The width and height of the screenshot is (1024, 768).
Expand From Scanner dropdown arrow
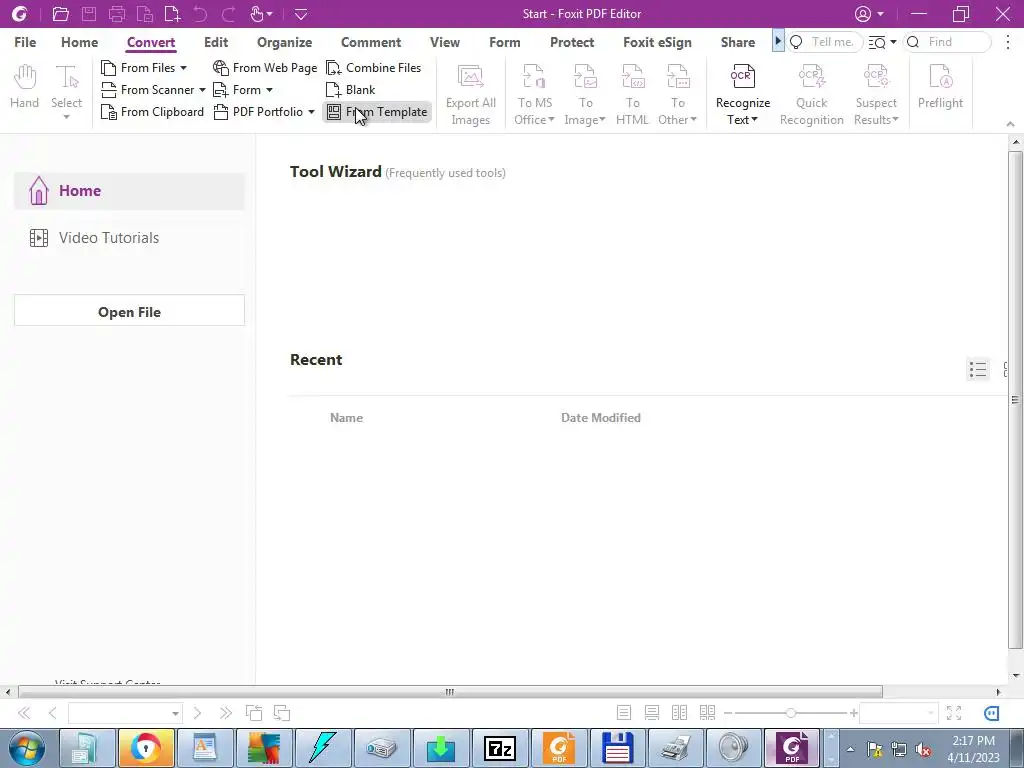(202, 90)
